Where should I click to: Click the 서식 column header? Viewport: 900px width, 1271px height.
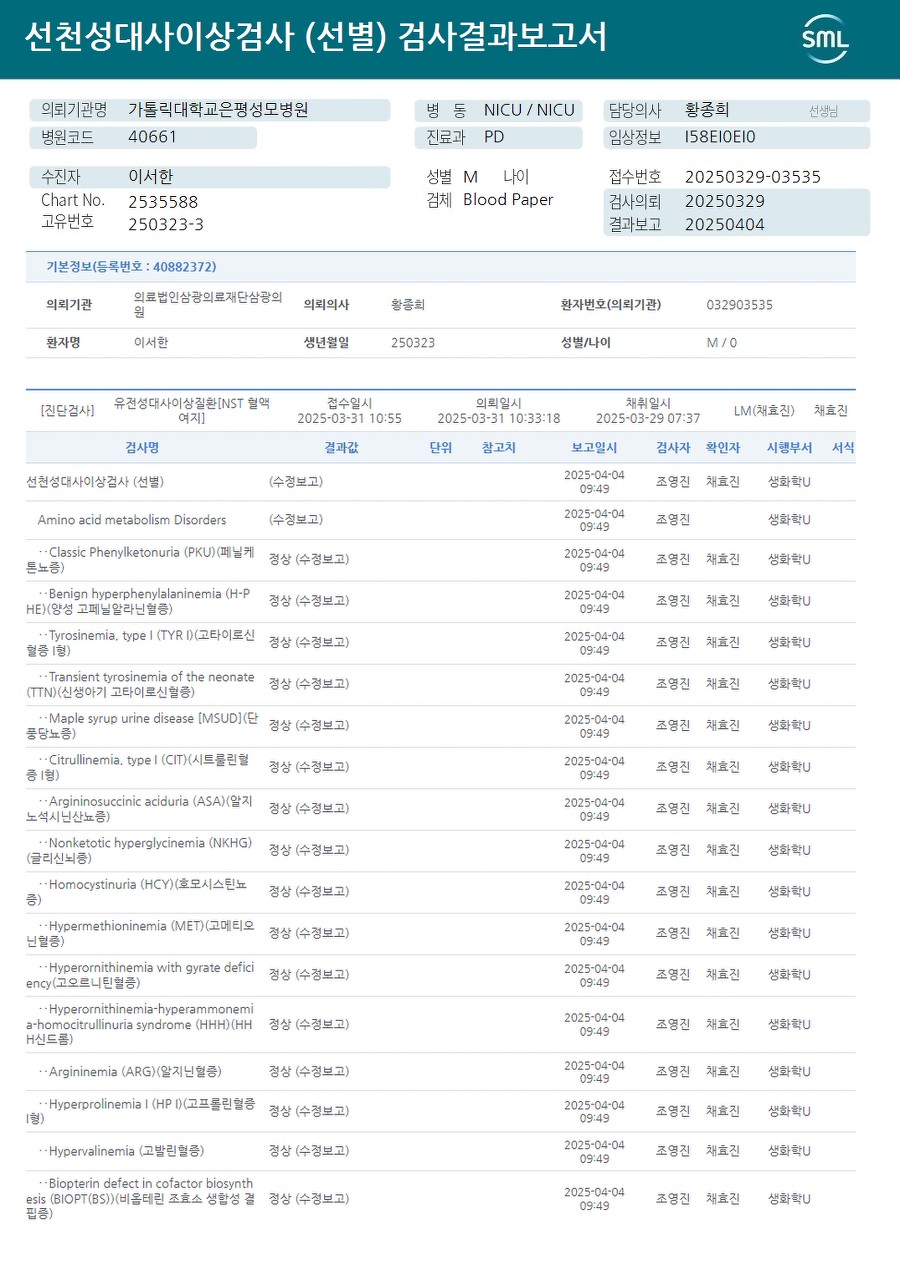coord(843,448)
